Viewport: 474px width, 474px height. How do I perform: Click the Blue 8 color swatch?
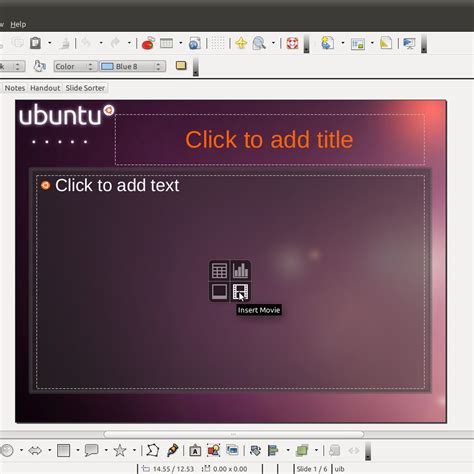(x=107, y=66)
